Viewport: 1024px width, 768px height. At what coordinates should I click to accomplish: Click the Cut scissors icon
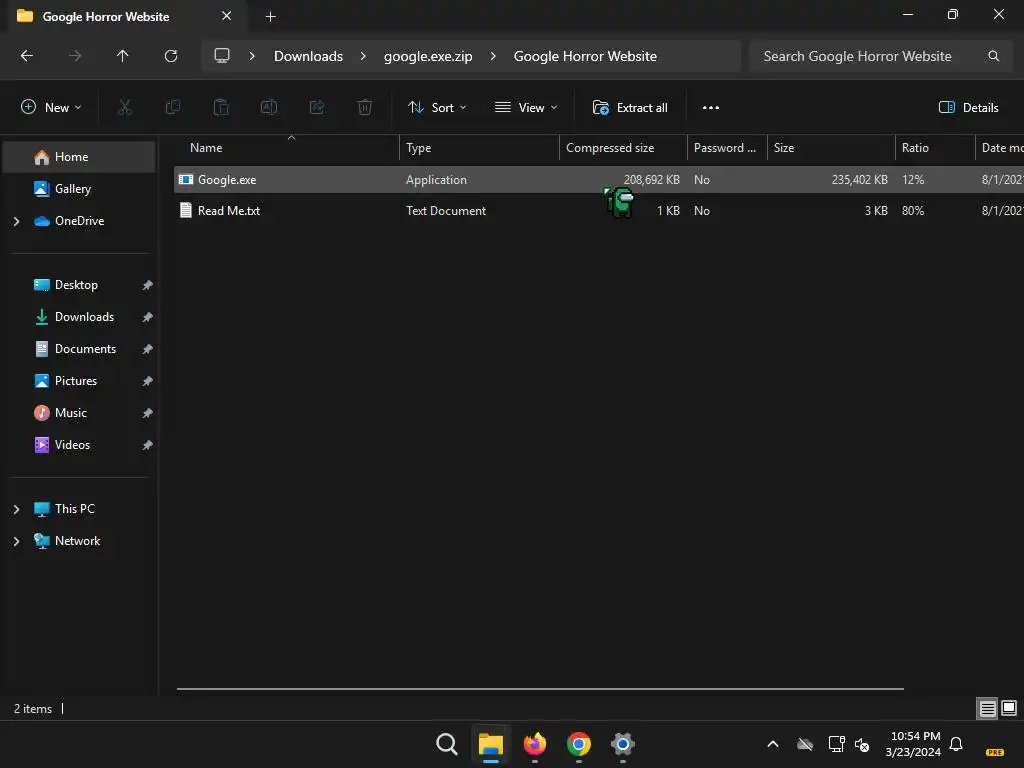pyautogui.click(x=124, y=107)
